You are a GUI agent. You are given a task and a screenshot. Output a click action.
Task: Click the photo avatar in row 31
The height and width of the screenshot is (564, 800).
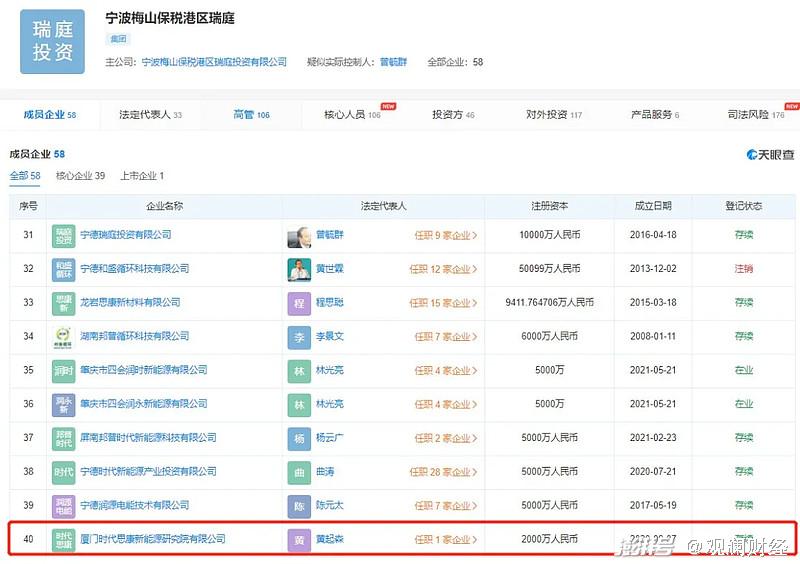click(299, 236)
